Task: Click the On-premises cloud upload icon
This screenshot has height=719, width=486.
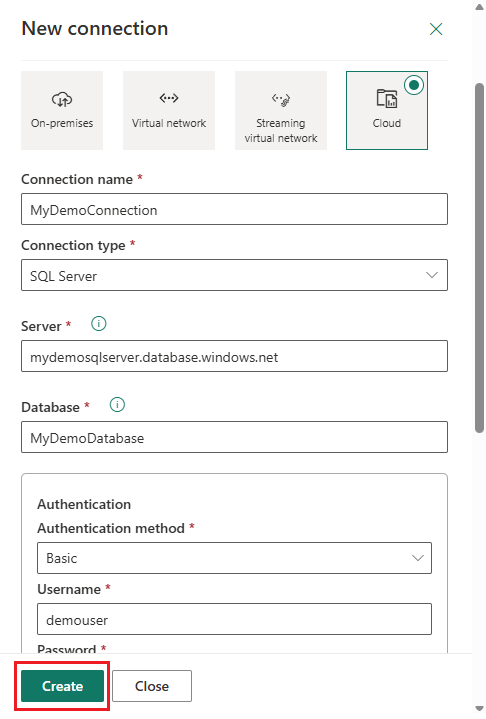Action: point(62,99)
